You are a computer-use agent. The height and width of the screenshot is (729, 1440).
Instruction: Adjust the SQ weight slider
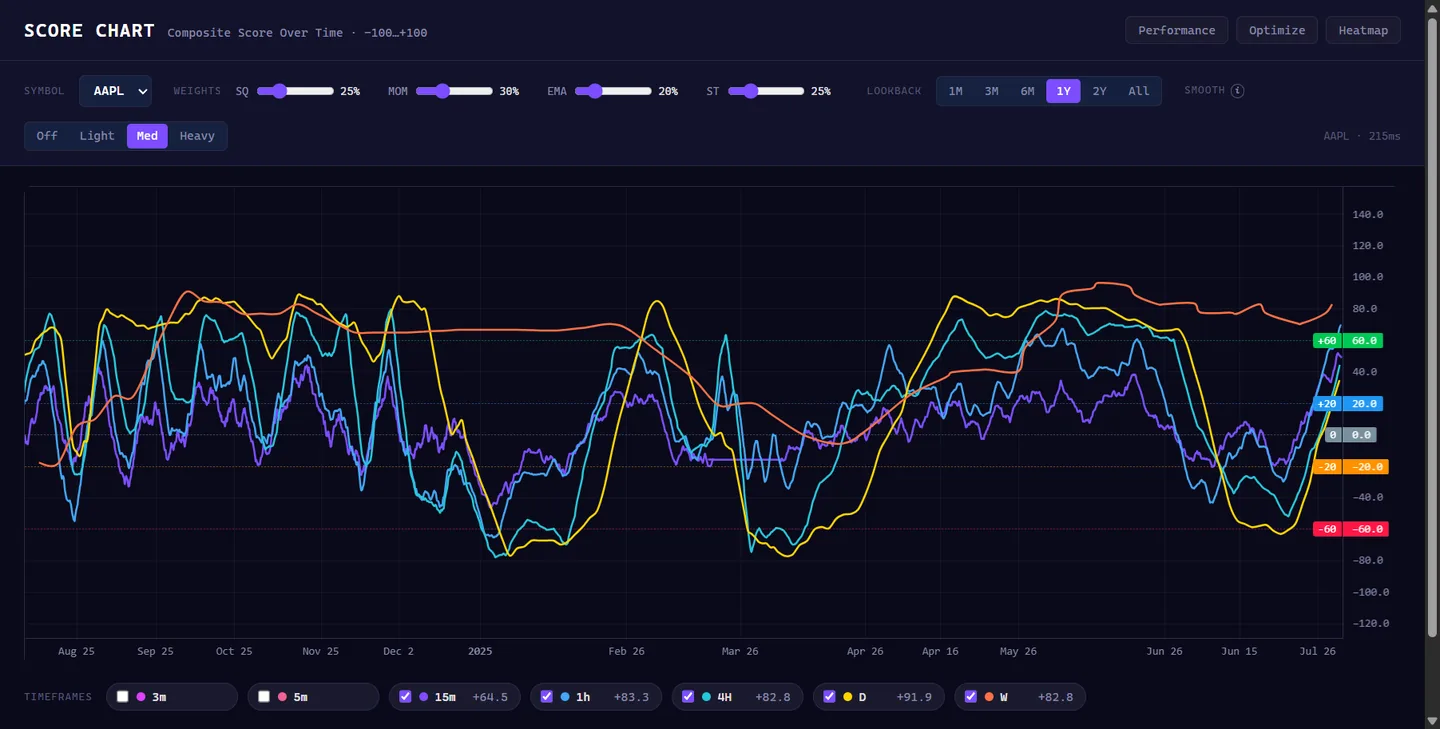(x=295, y=91)
